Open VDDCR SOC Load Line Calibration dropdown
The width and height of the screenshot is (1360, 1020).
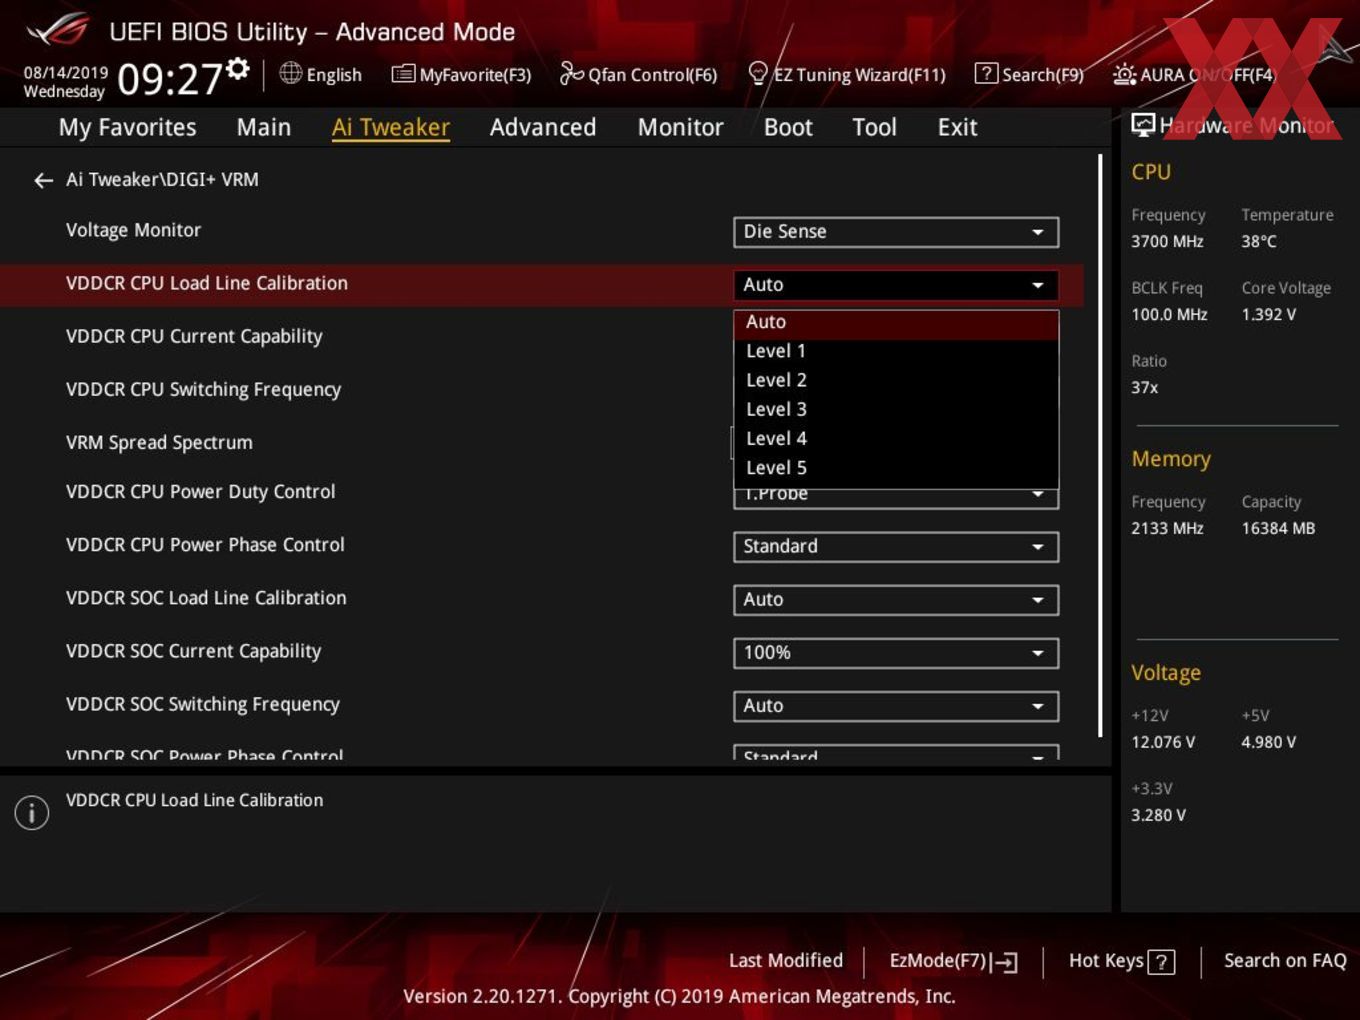896,600
